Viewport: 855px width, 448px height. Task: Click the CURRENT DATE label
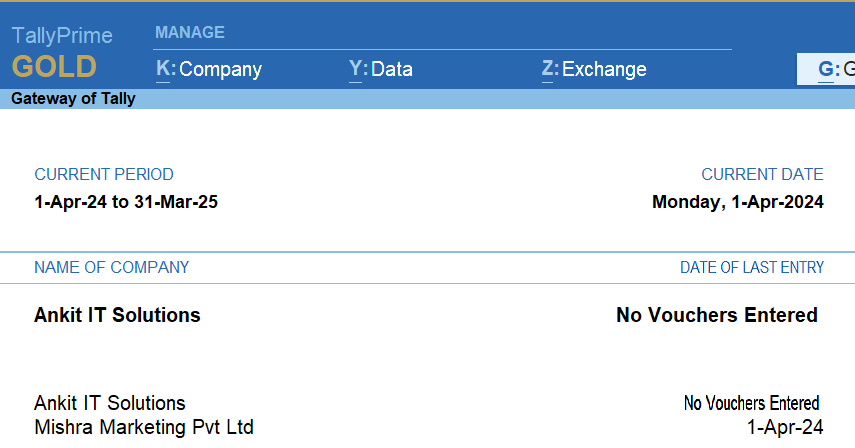(x=762, y=174)
